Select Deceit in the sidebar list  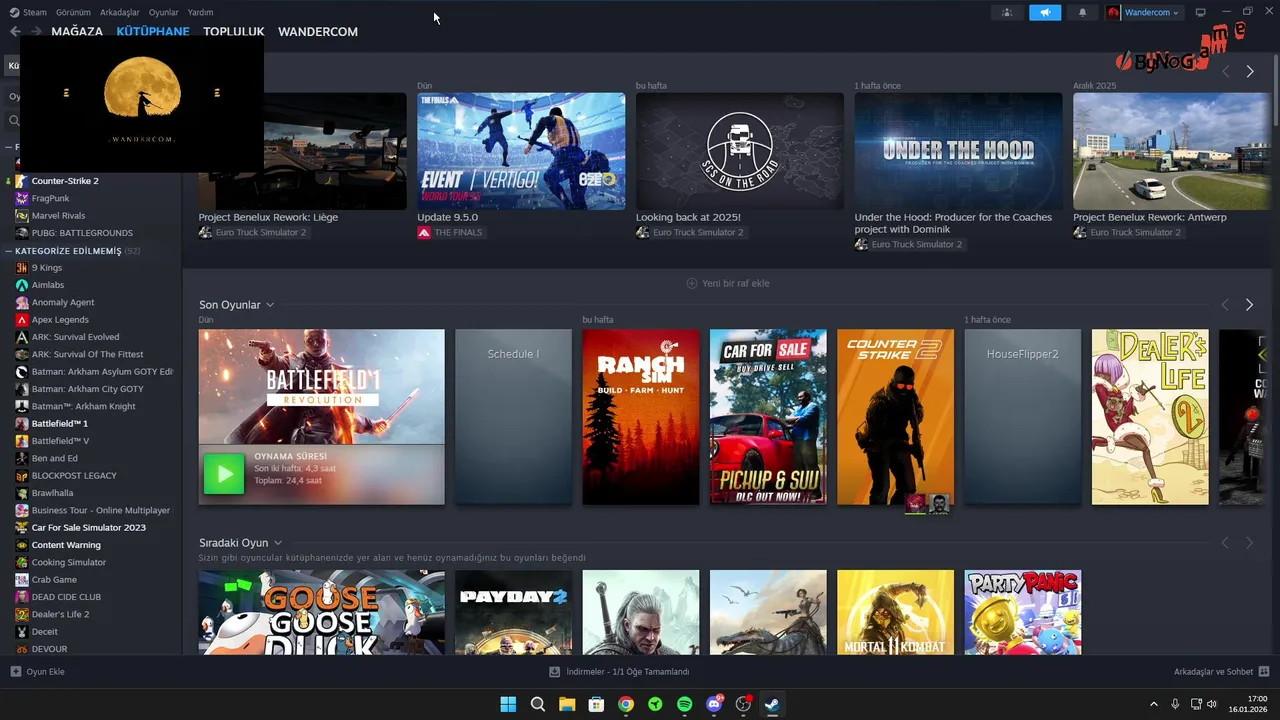click(44, 632)
